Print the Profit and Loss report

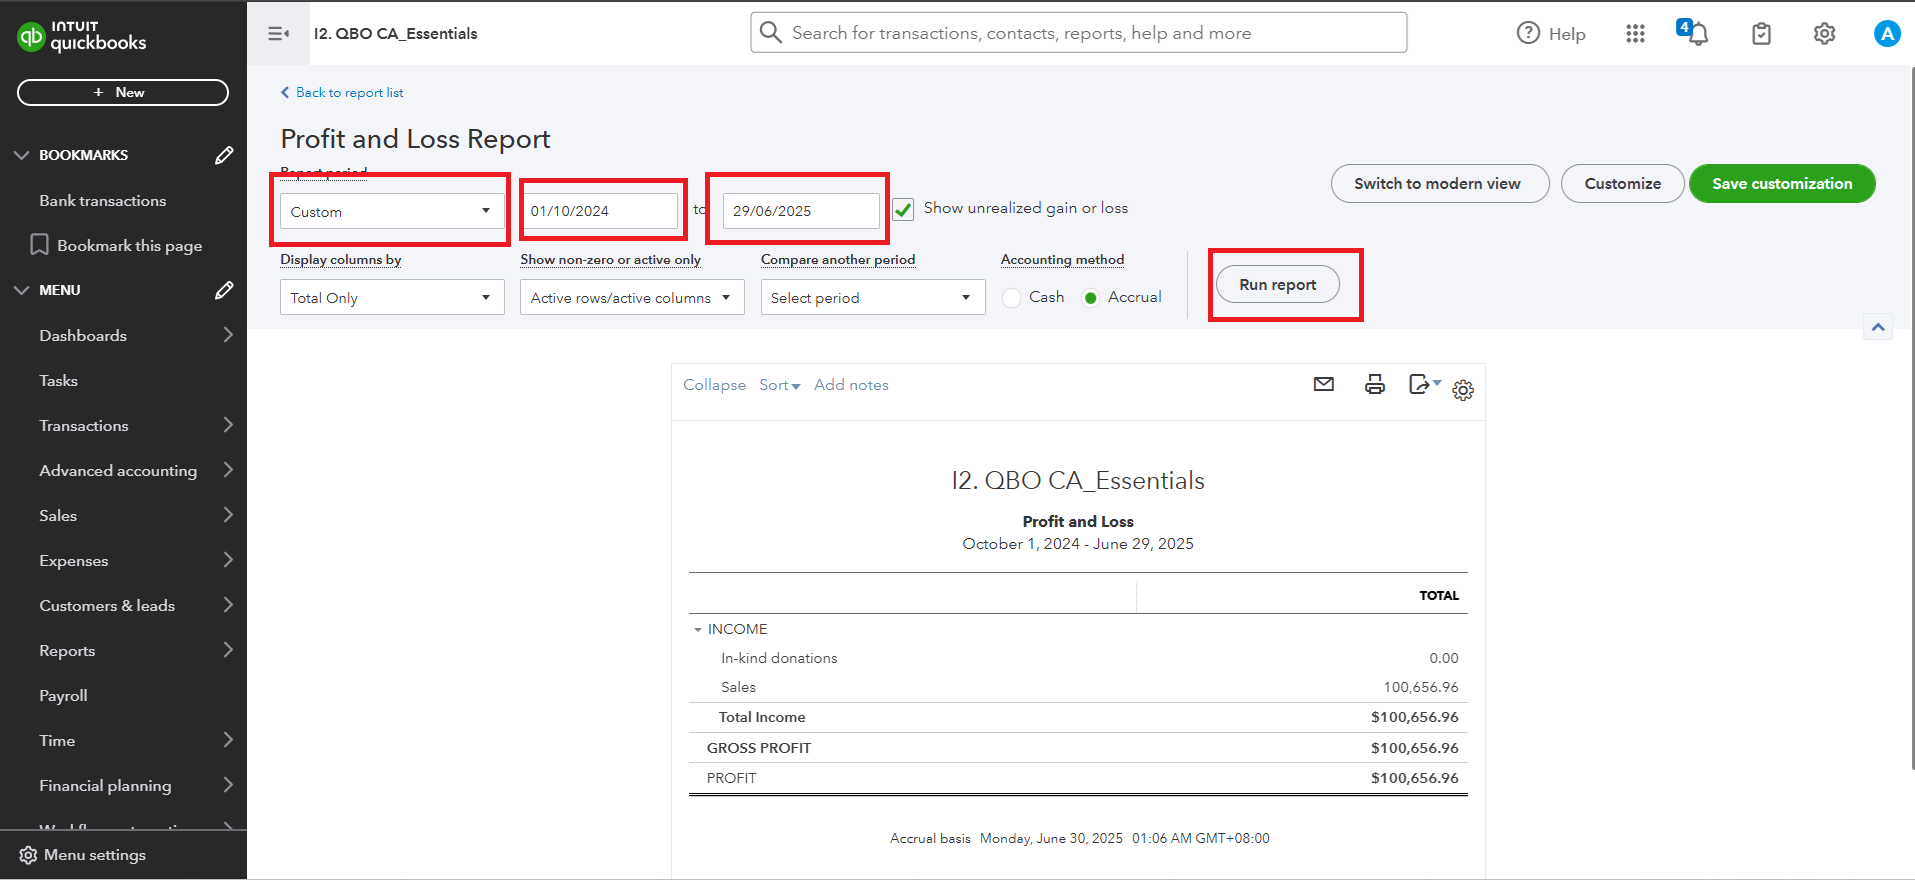1375,384
